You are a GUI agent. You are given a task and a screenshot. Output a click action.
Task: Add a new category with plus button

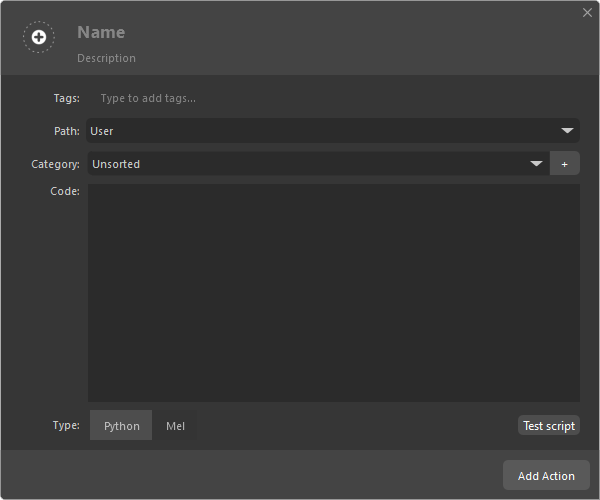[564, 164]
